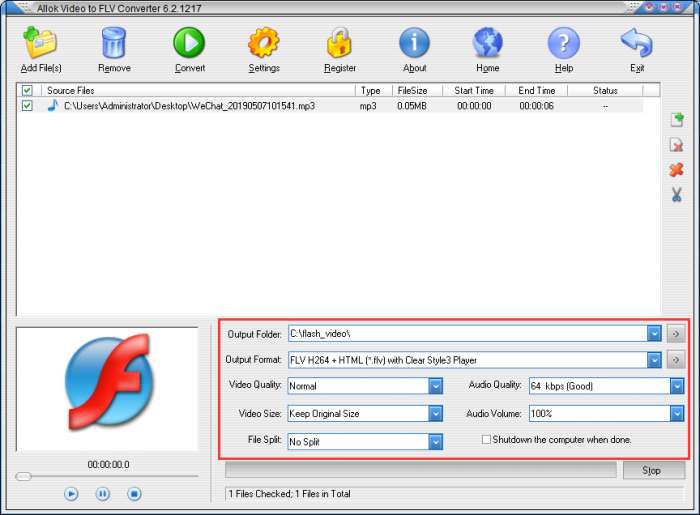700x515 pixels.
Task: Click the 00:00:00 start time cell
Action: click(474, 106)
